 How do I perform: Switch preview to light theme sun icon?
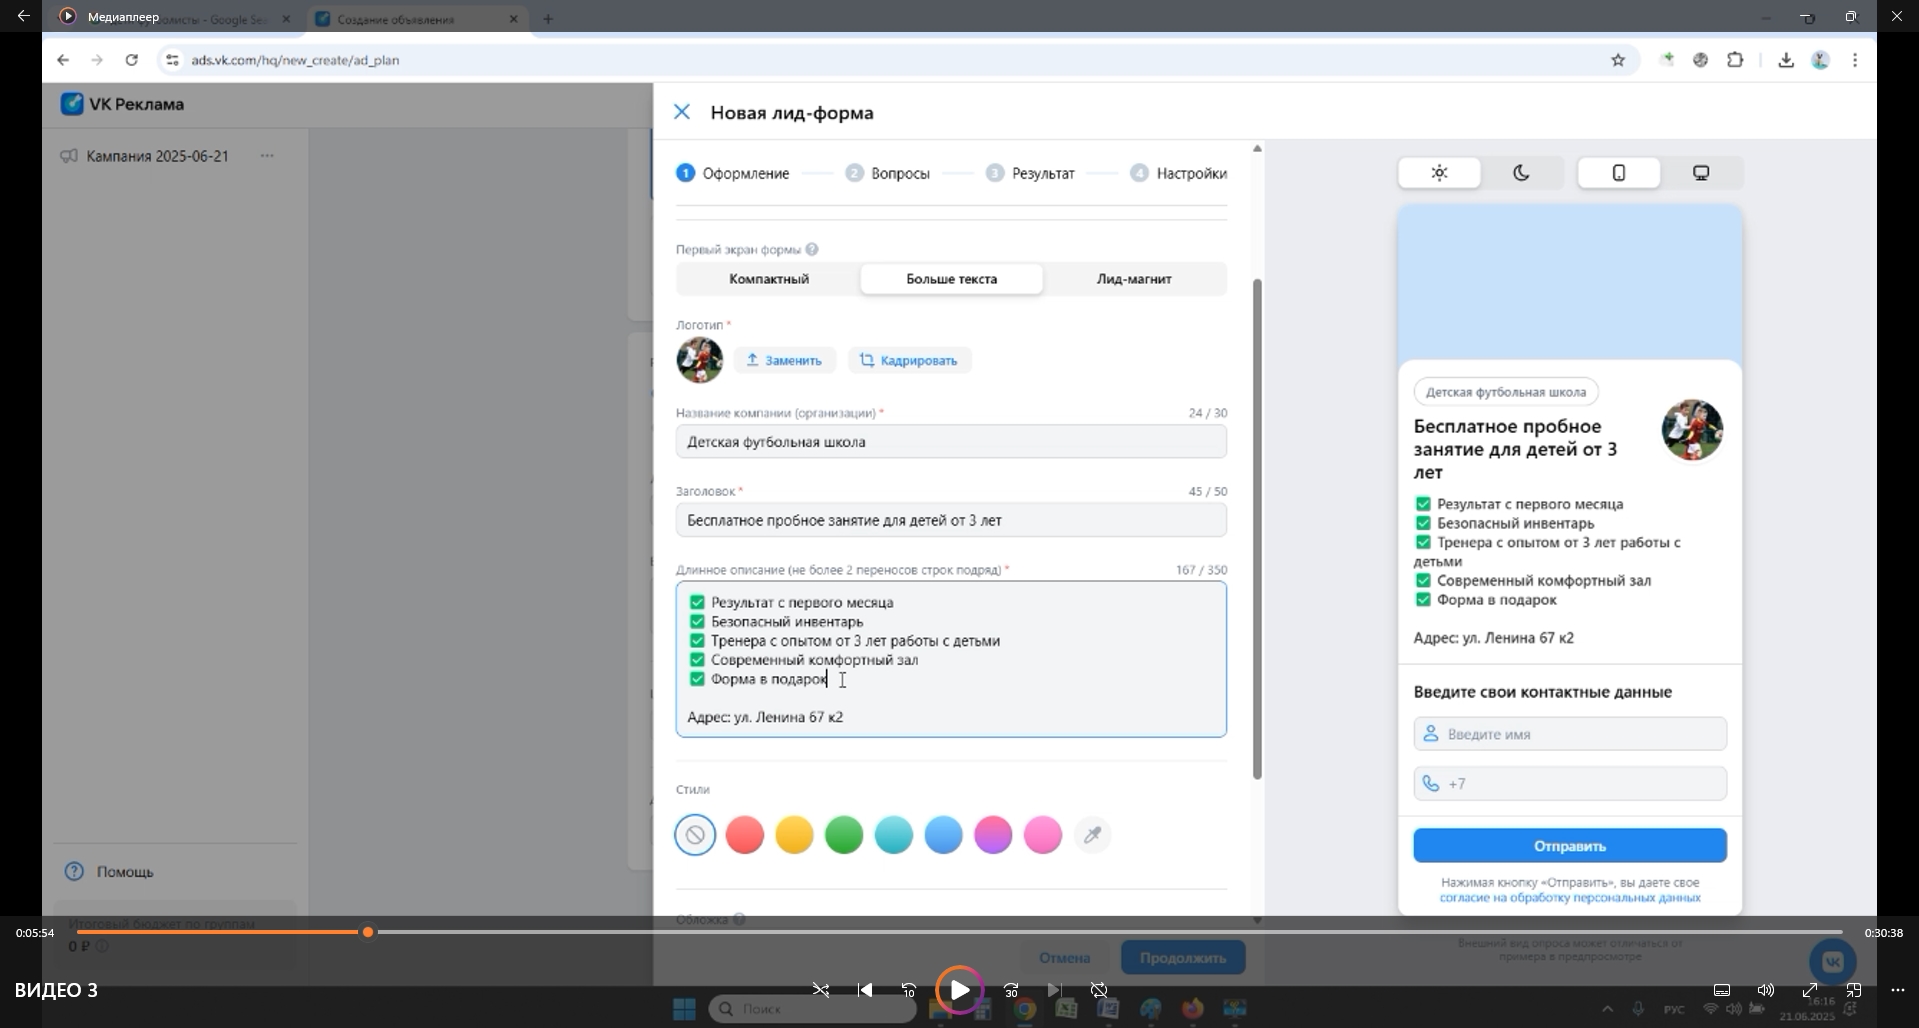(1439, 173)
